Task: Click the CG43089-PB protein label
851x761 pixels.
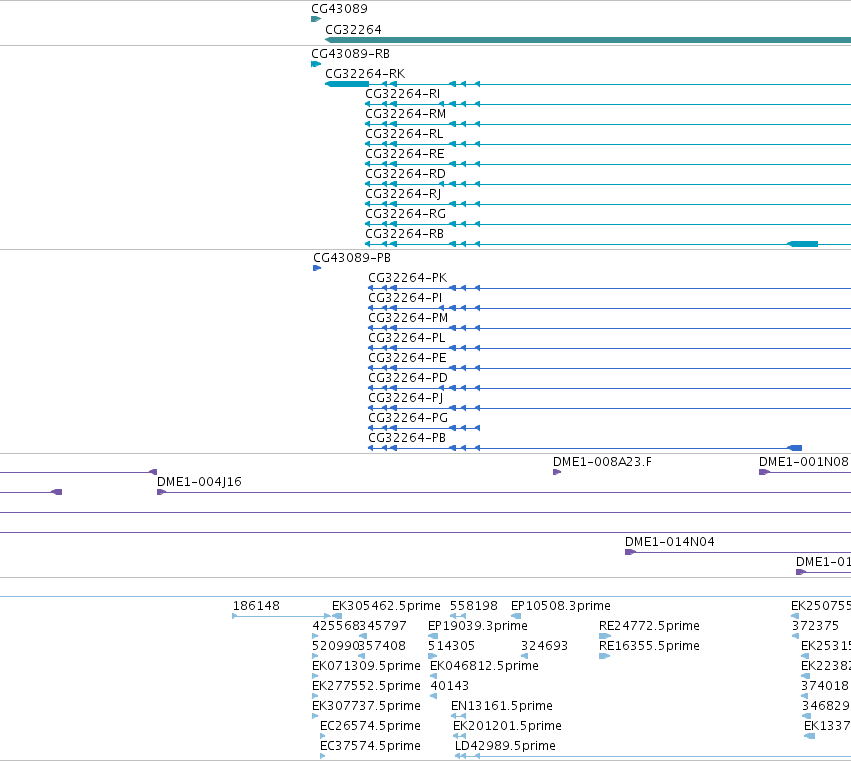Action: [x=352, y=258]
